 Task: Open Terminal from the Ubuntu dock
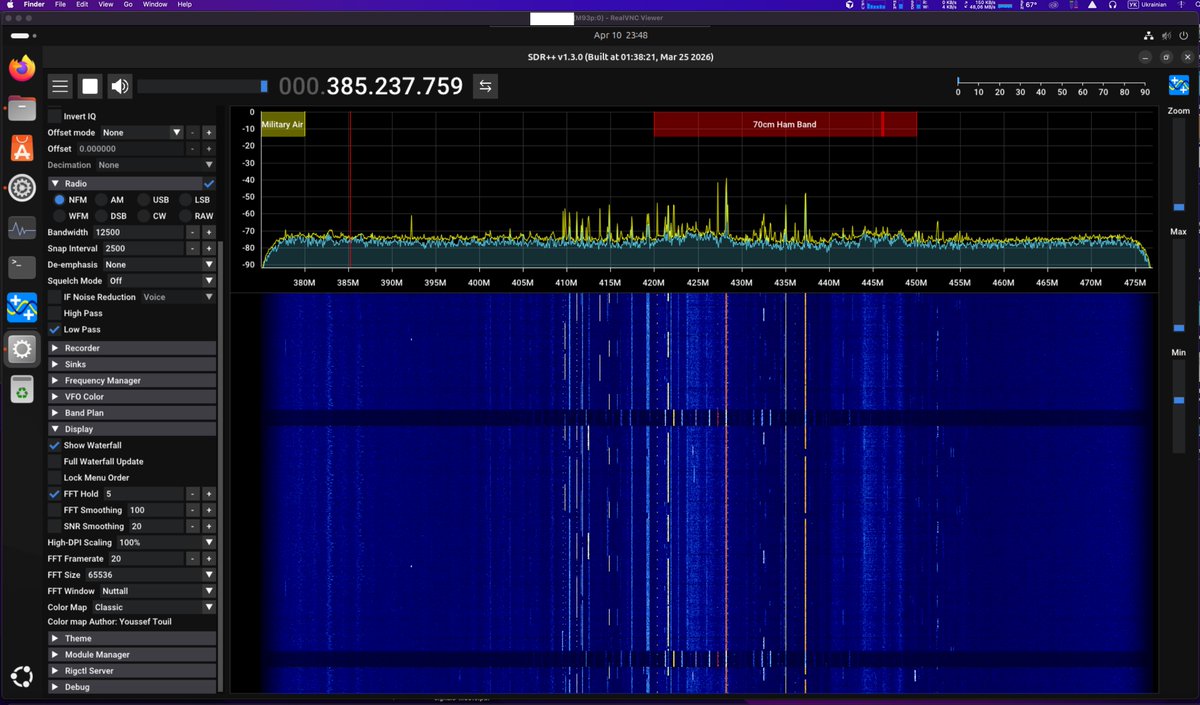[x=22, y=267]
